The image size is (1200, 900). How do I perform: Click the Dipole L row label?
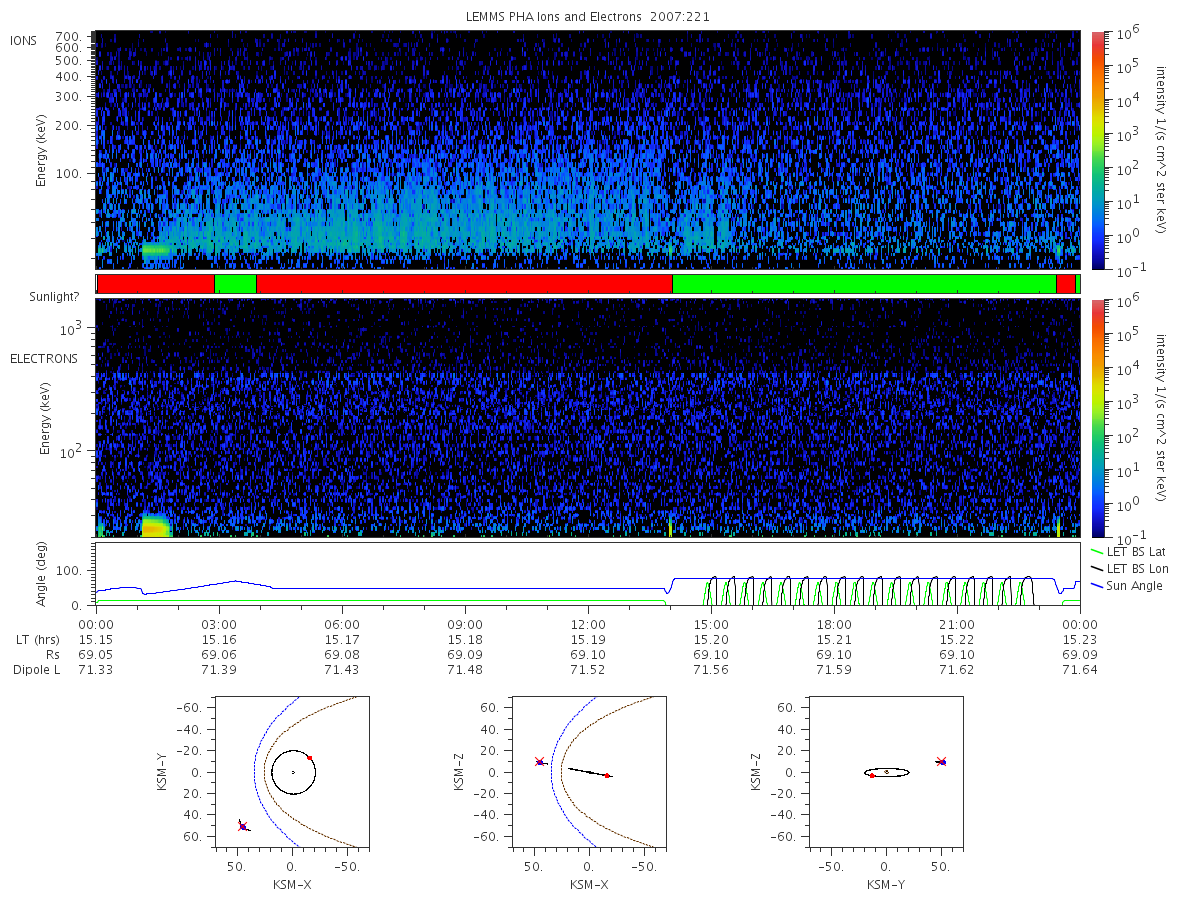pyautogui.click(x=36, y=670)
